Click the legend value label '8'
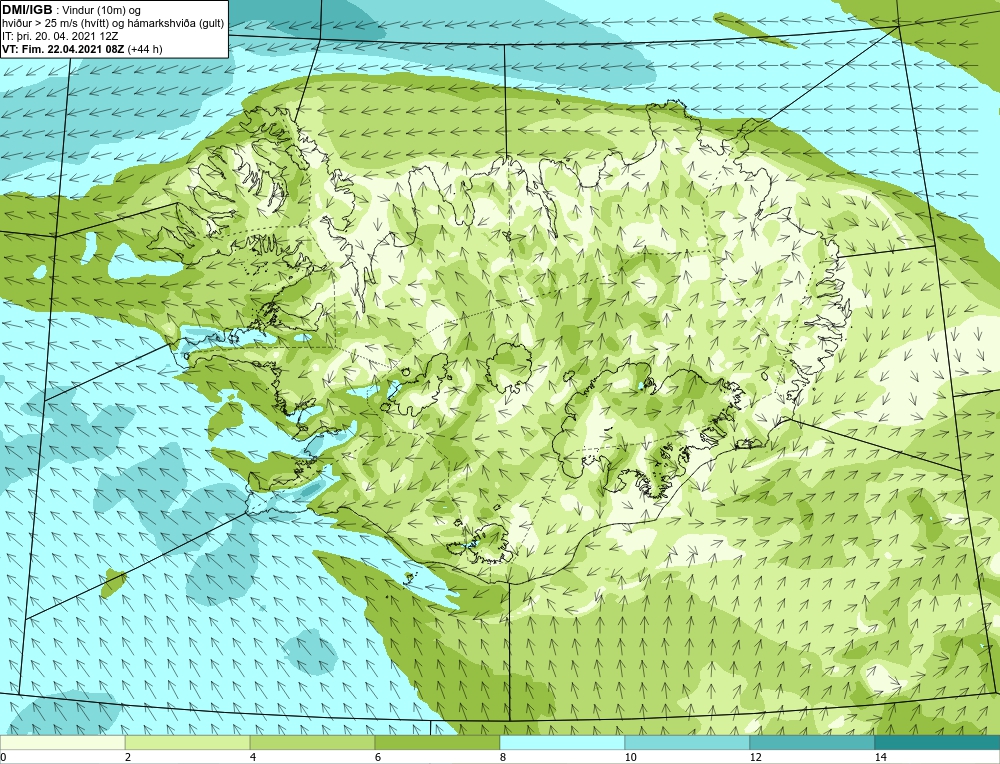This screenshot has height=764, width=1000. click(x=503, y=757)
